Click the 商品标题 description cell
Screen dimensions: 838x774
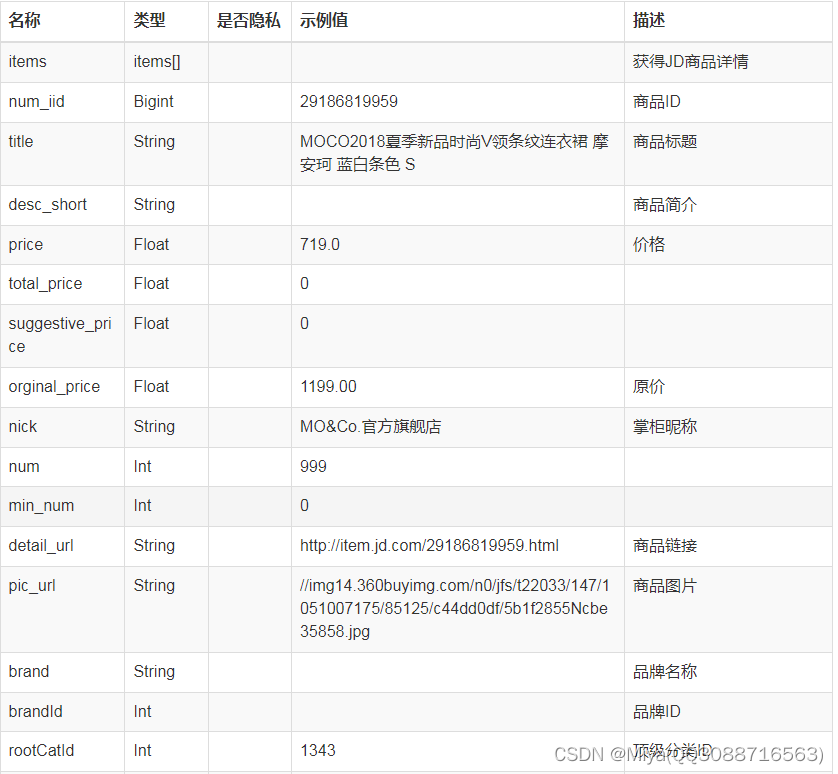(x=665, y=142)
